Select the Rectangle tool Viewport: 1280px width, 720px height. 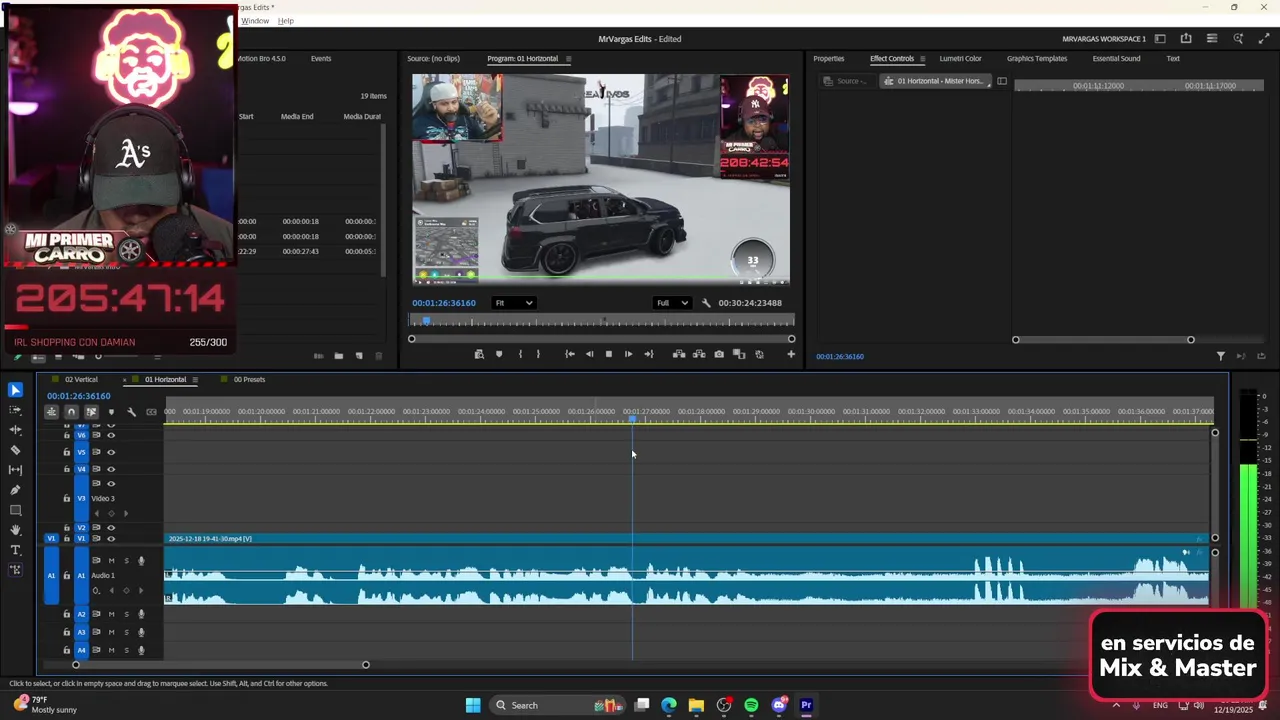(15, 510)
